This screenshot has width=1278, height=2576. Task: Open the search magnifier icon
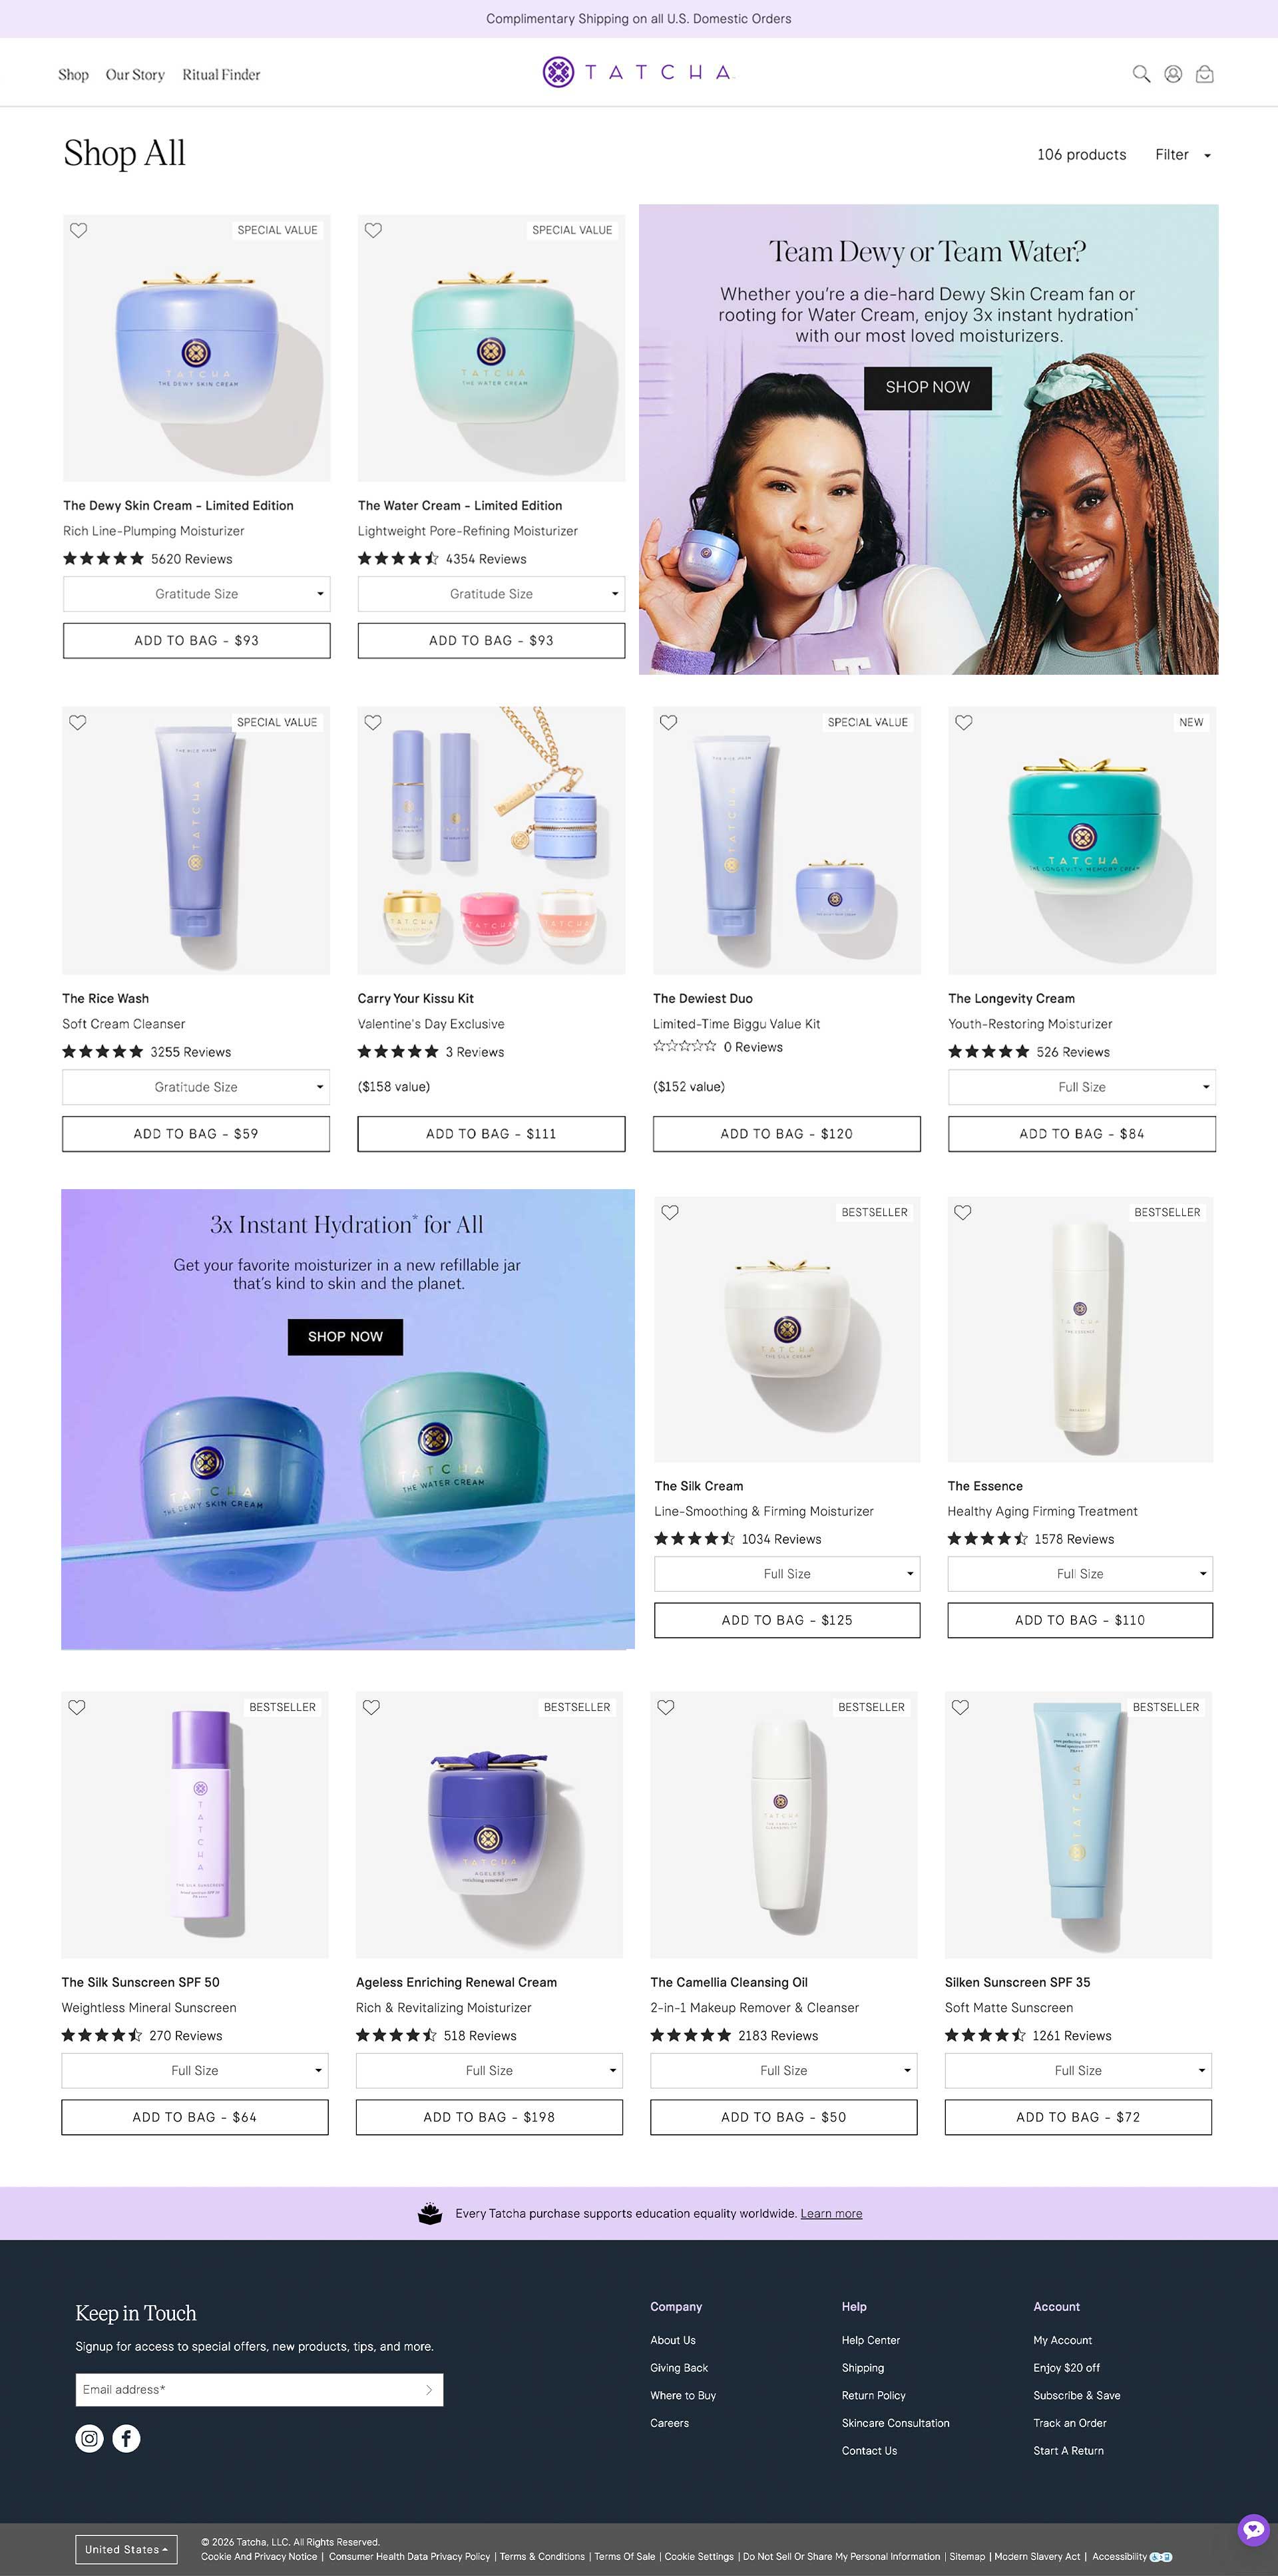(x=1141, y=74)
